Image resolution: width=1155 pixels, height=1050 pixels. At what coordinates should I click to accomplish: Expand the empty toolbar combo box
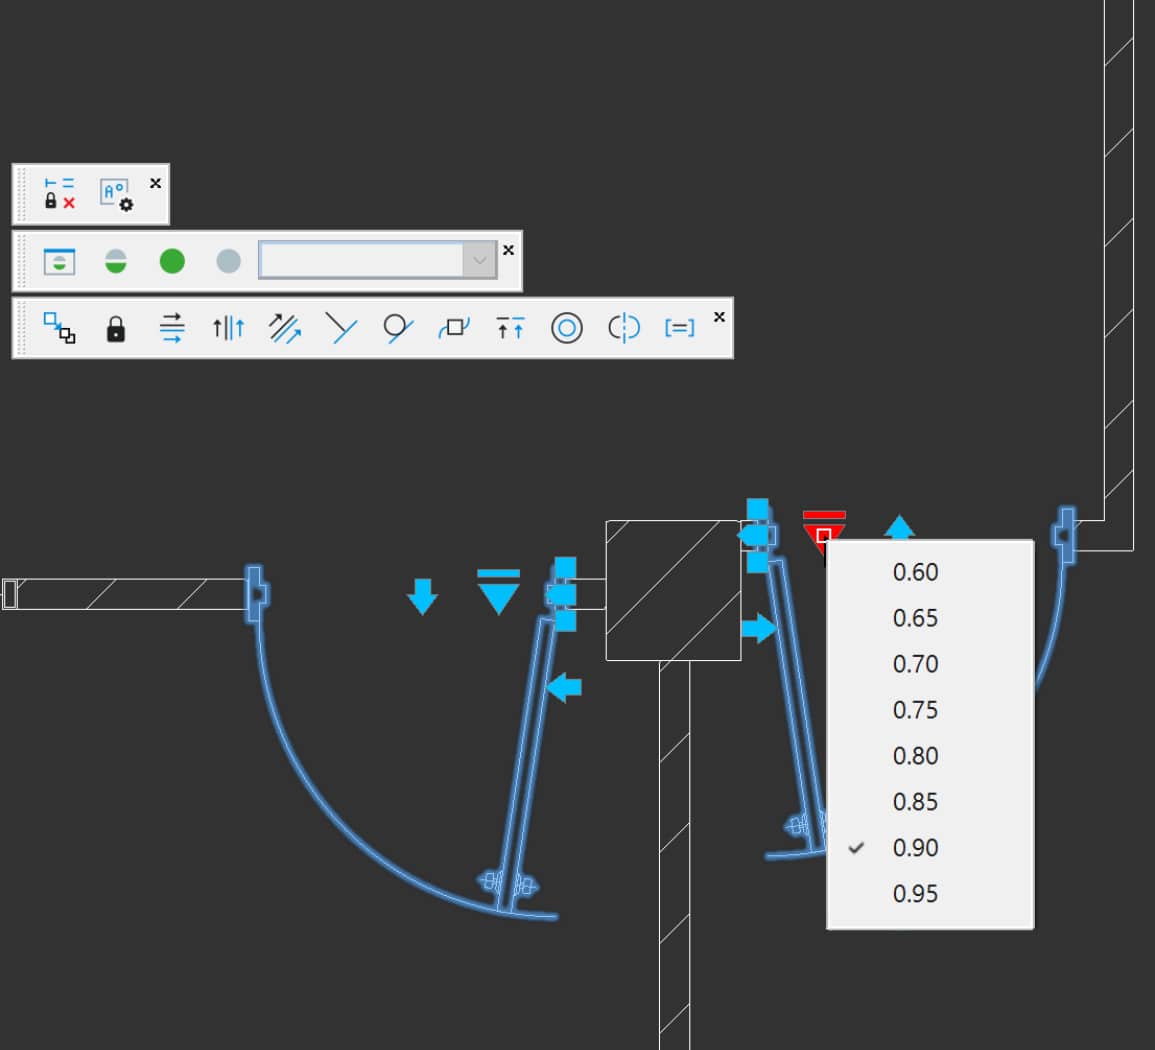[x=479, y=261]
